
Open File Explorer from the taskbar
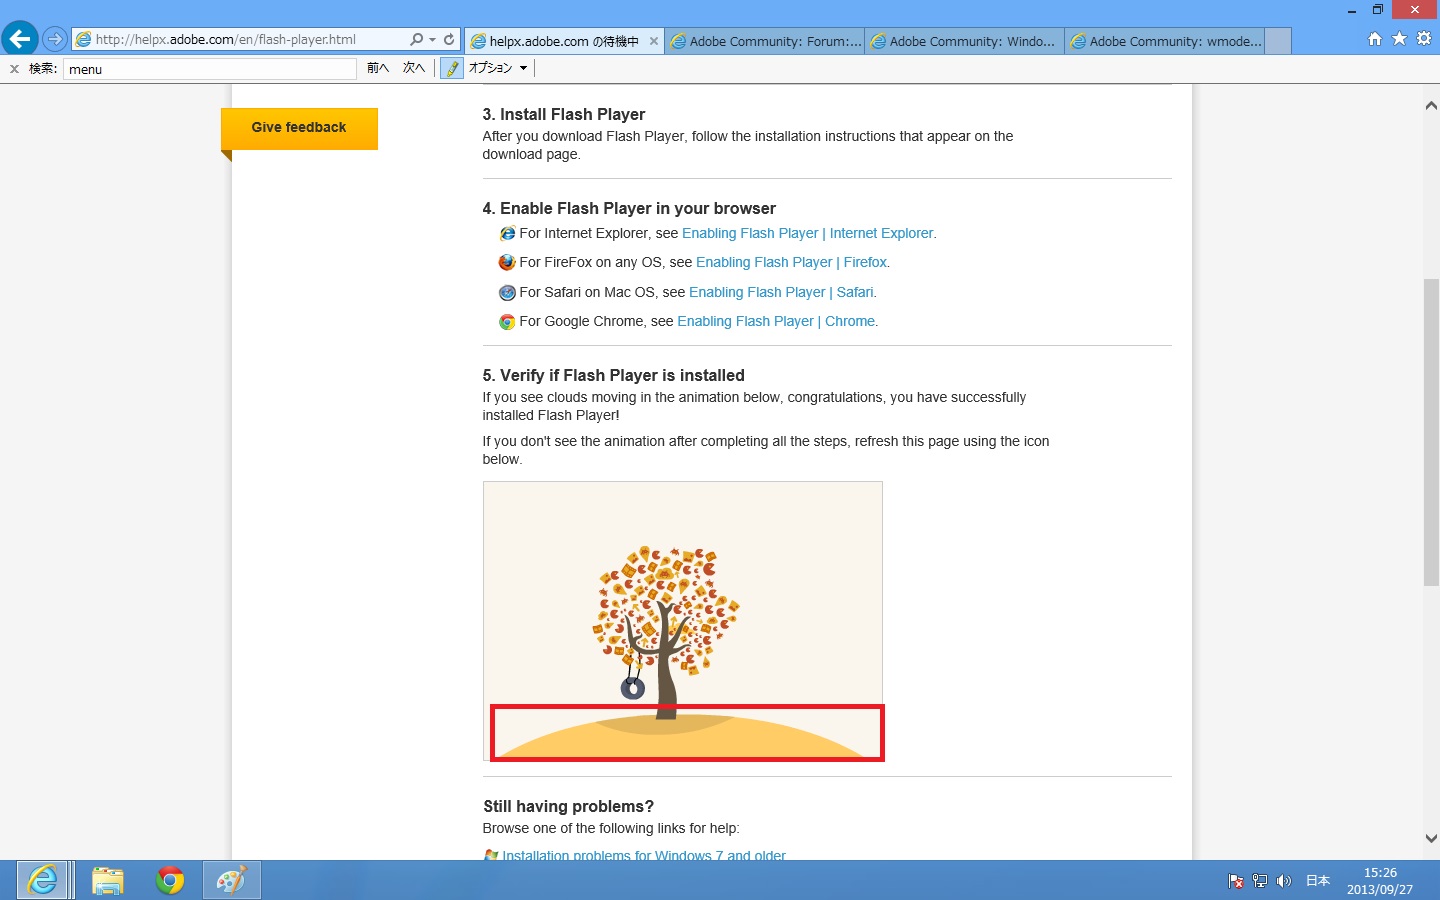click(107, 880)
